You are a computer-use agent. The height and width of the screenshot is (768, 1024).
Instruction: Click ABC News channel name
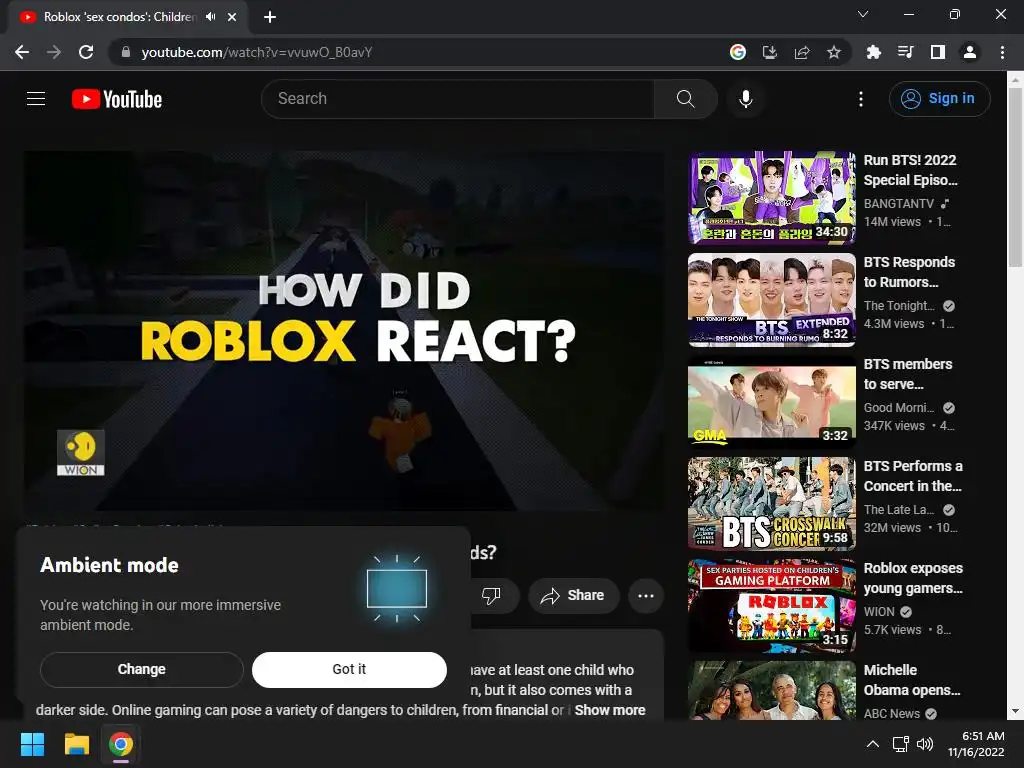pyautogui.click(x=891, y=713)
